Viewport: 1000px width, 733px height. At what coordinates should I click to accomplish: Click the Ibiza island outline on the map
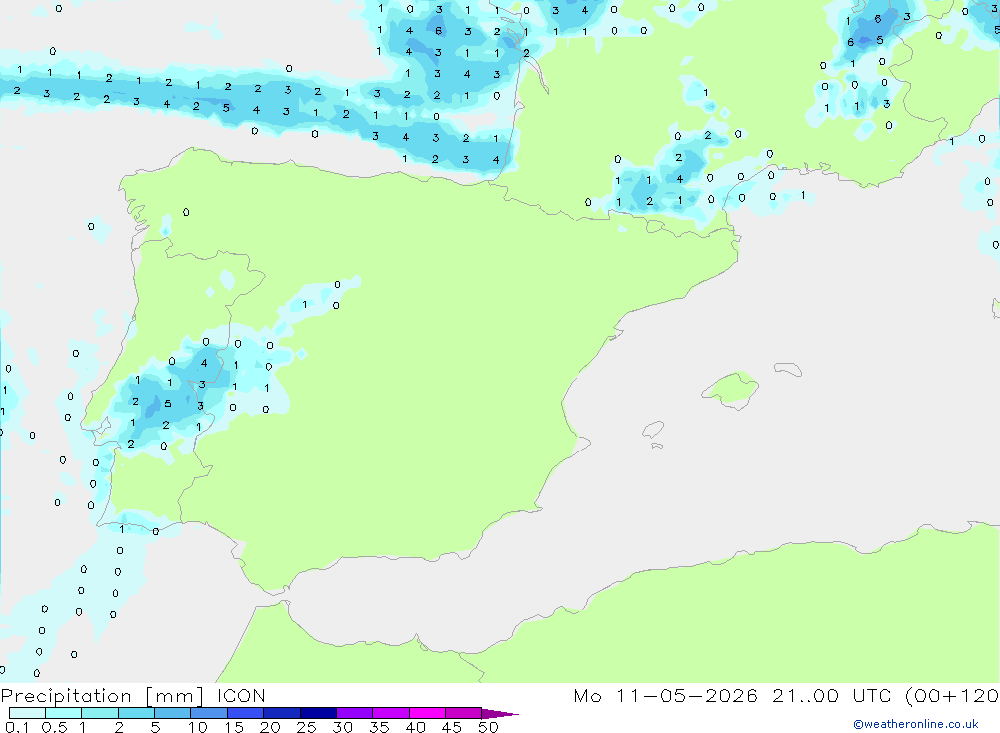pyautogui.click(x=653, y=430)
